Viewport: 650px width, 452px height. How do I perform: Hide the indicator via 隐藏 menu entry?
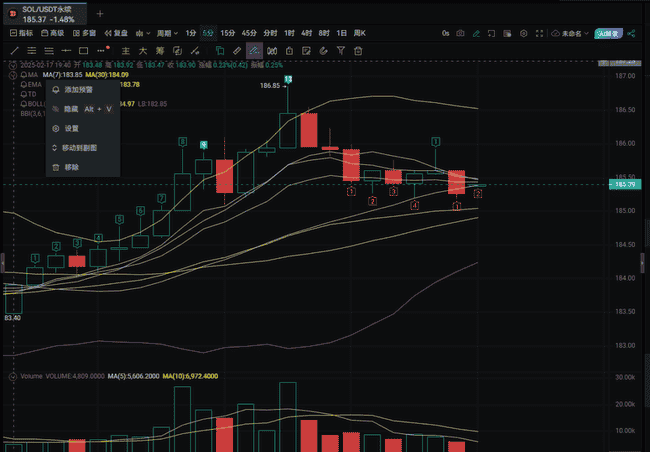tap(71, 108)
